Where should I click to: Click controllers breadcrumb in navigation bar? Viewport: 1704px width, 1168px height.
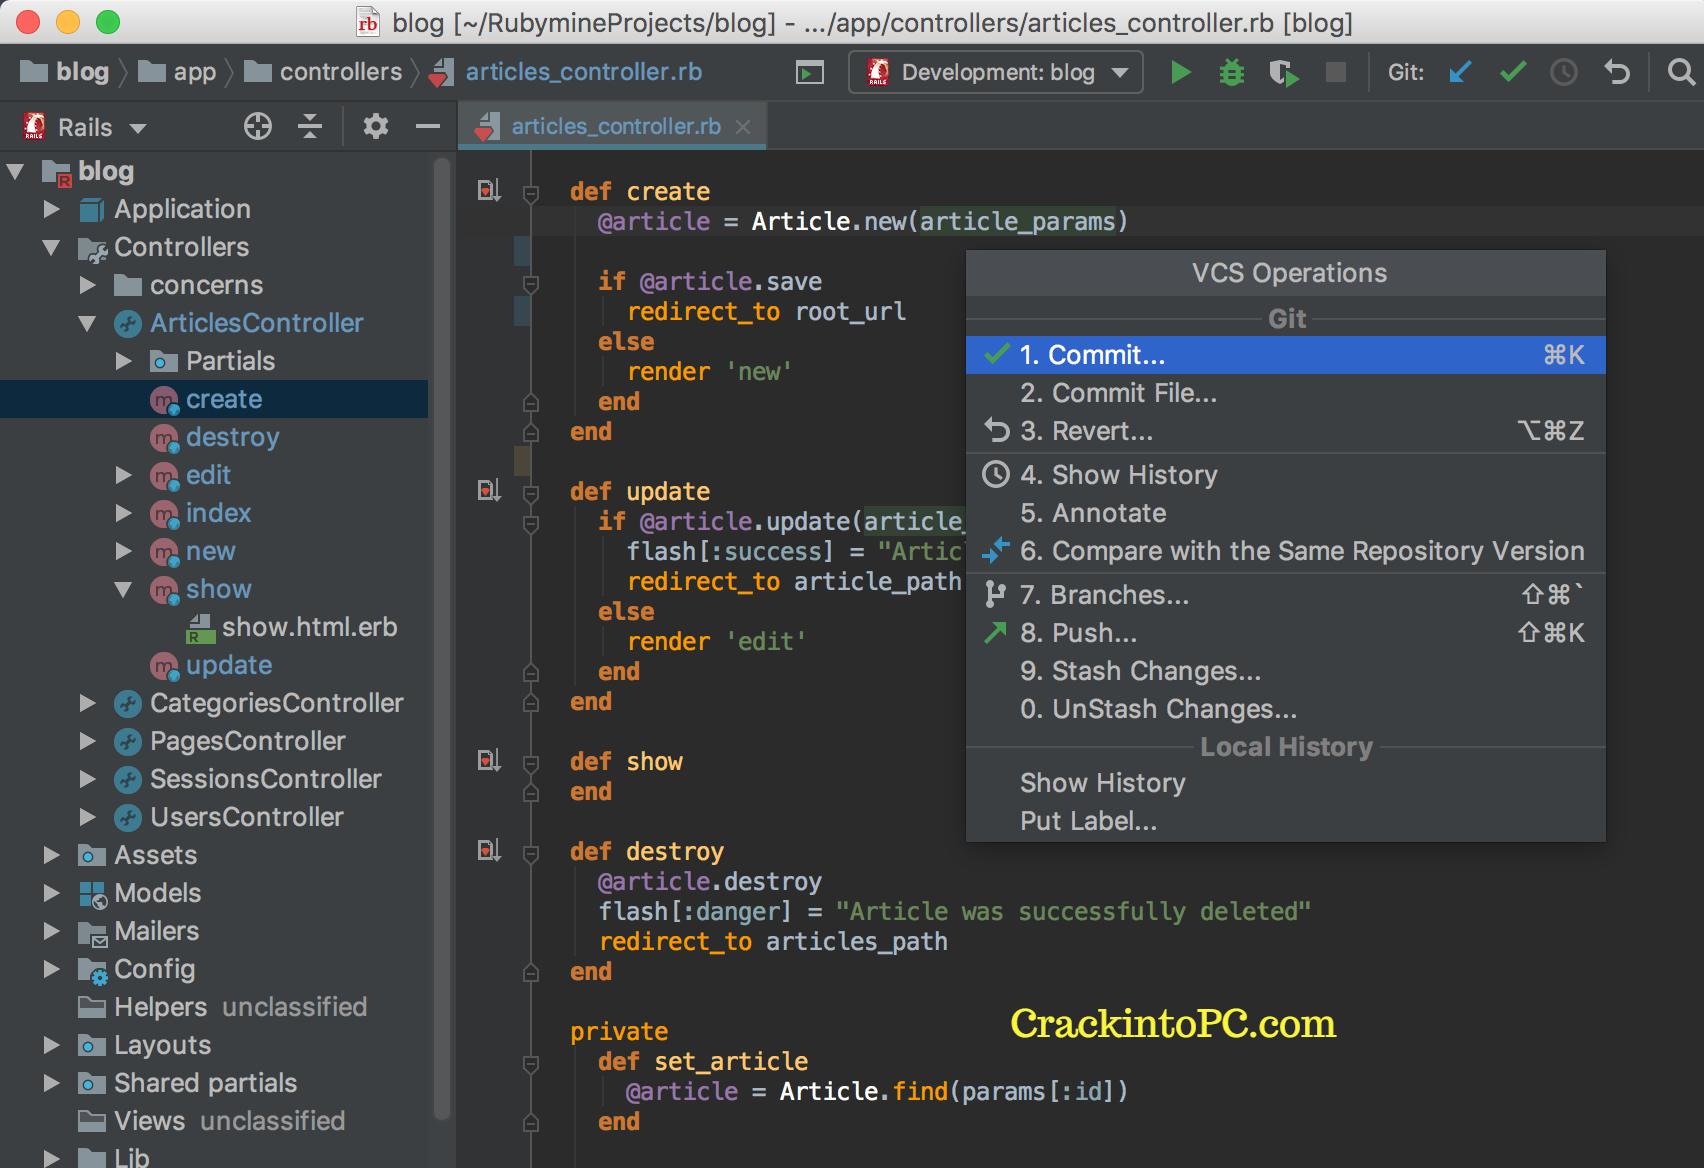pyautogui.click(x=323, y=72)
